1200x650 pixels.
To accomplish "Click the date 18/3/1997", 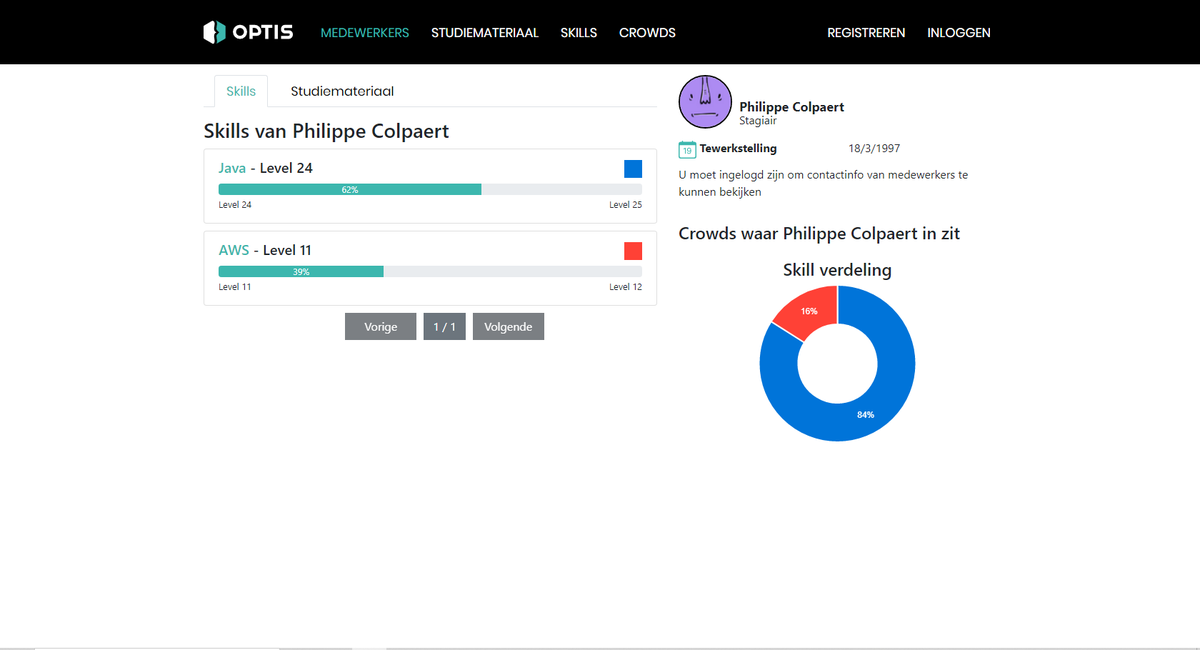I will (874, 149).
